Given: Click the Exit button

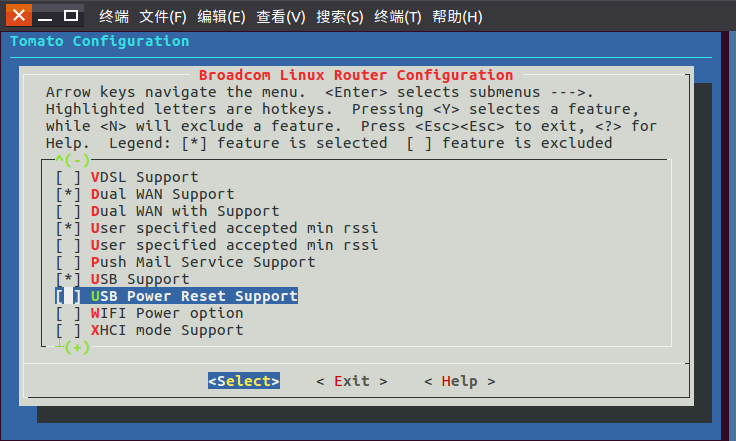Looking at the screenshot, I should point(352,381).
